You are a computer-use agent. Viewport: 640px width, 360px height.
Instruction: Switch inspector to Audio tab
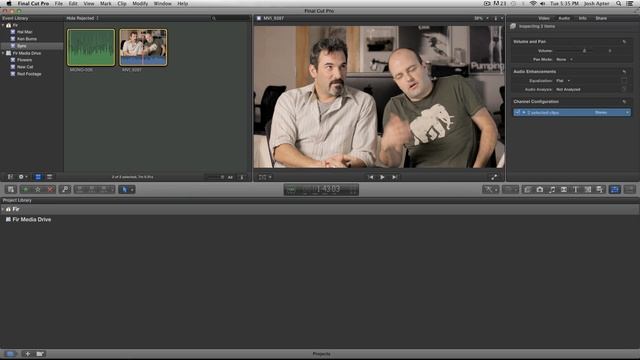(564, 18)
